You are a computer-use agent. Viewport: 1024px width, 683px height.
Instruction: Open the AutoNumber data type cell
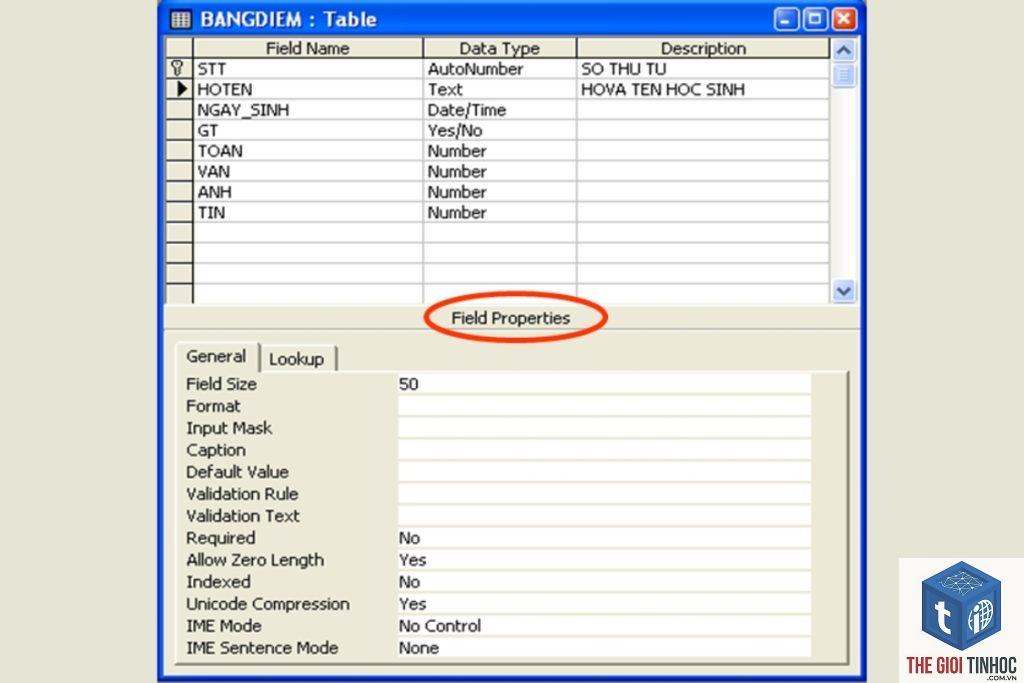click(500, 68)
